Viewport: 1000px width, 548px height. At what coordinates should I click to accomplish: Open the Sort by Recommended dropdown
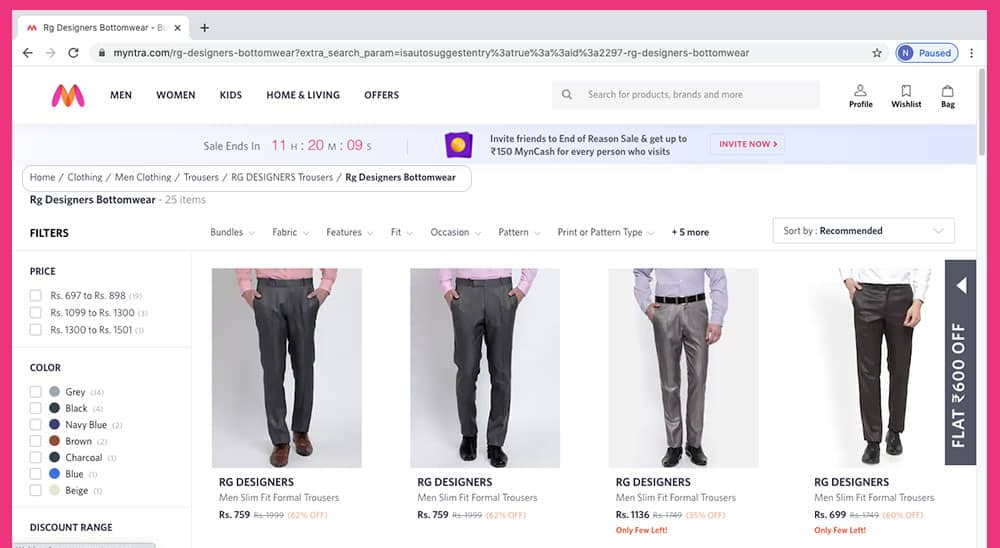(864, 231)
